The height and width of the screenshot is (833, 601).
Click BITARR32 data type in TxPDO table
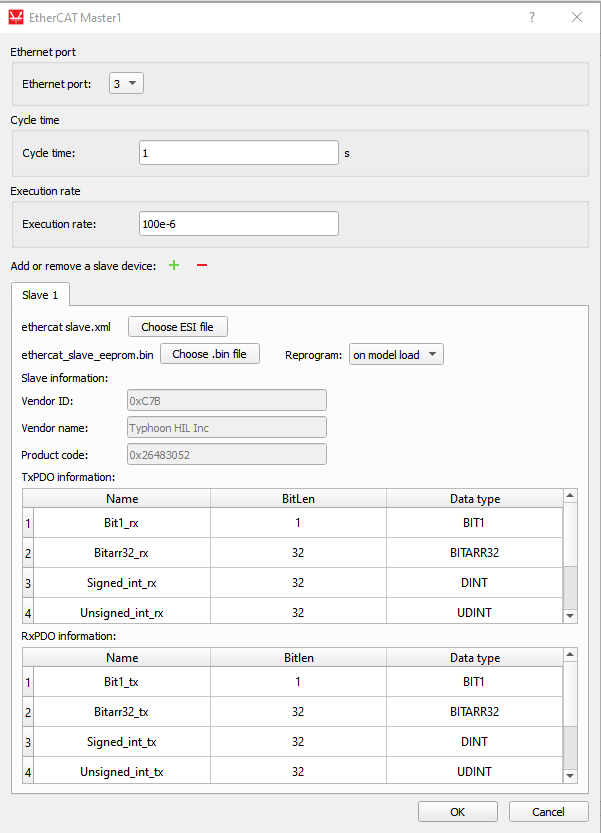(475, 552)
